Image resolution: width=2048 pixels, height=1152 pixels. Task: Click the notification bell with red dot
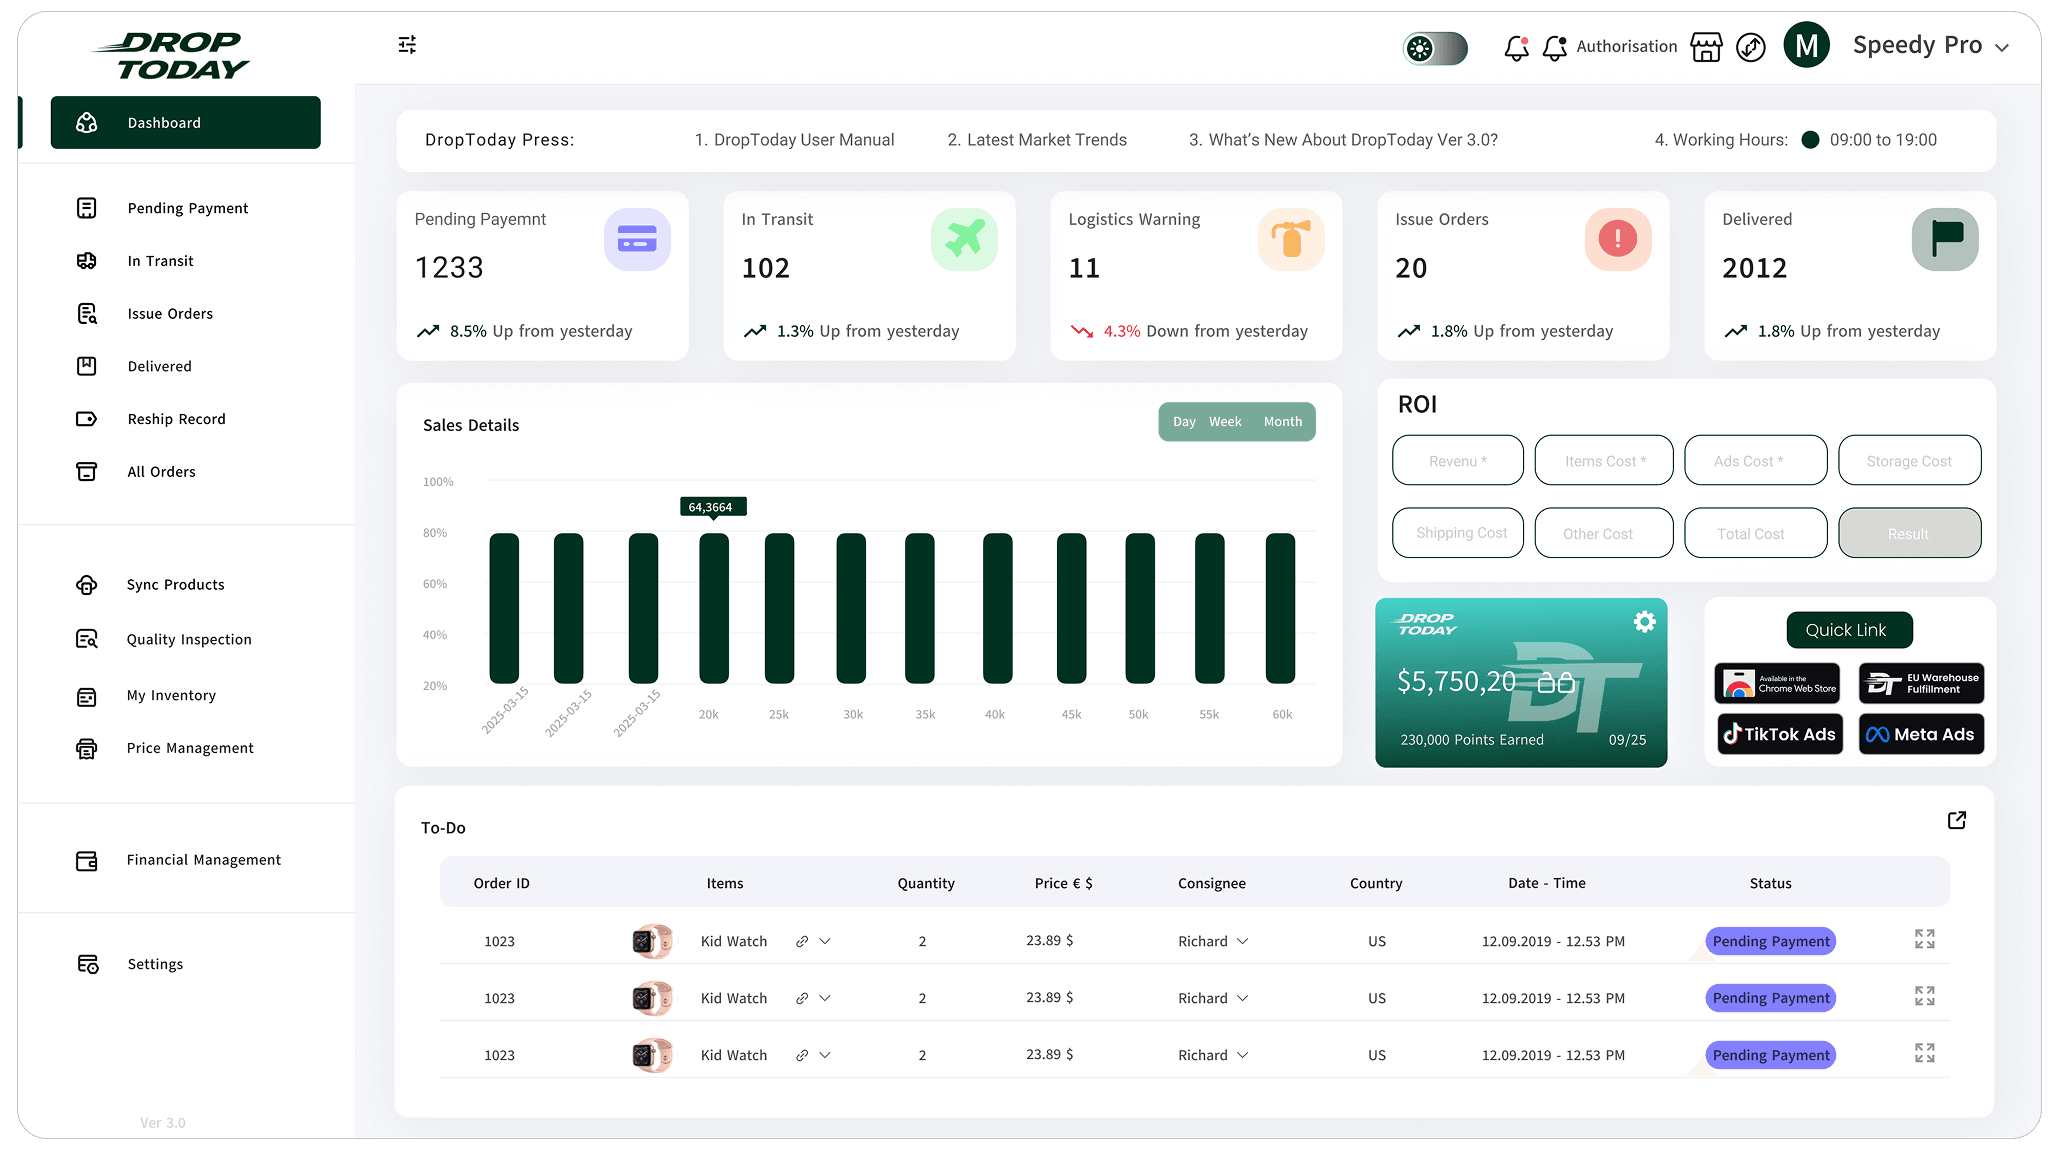pyautogui.click(x=1516, y=47)
